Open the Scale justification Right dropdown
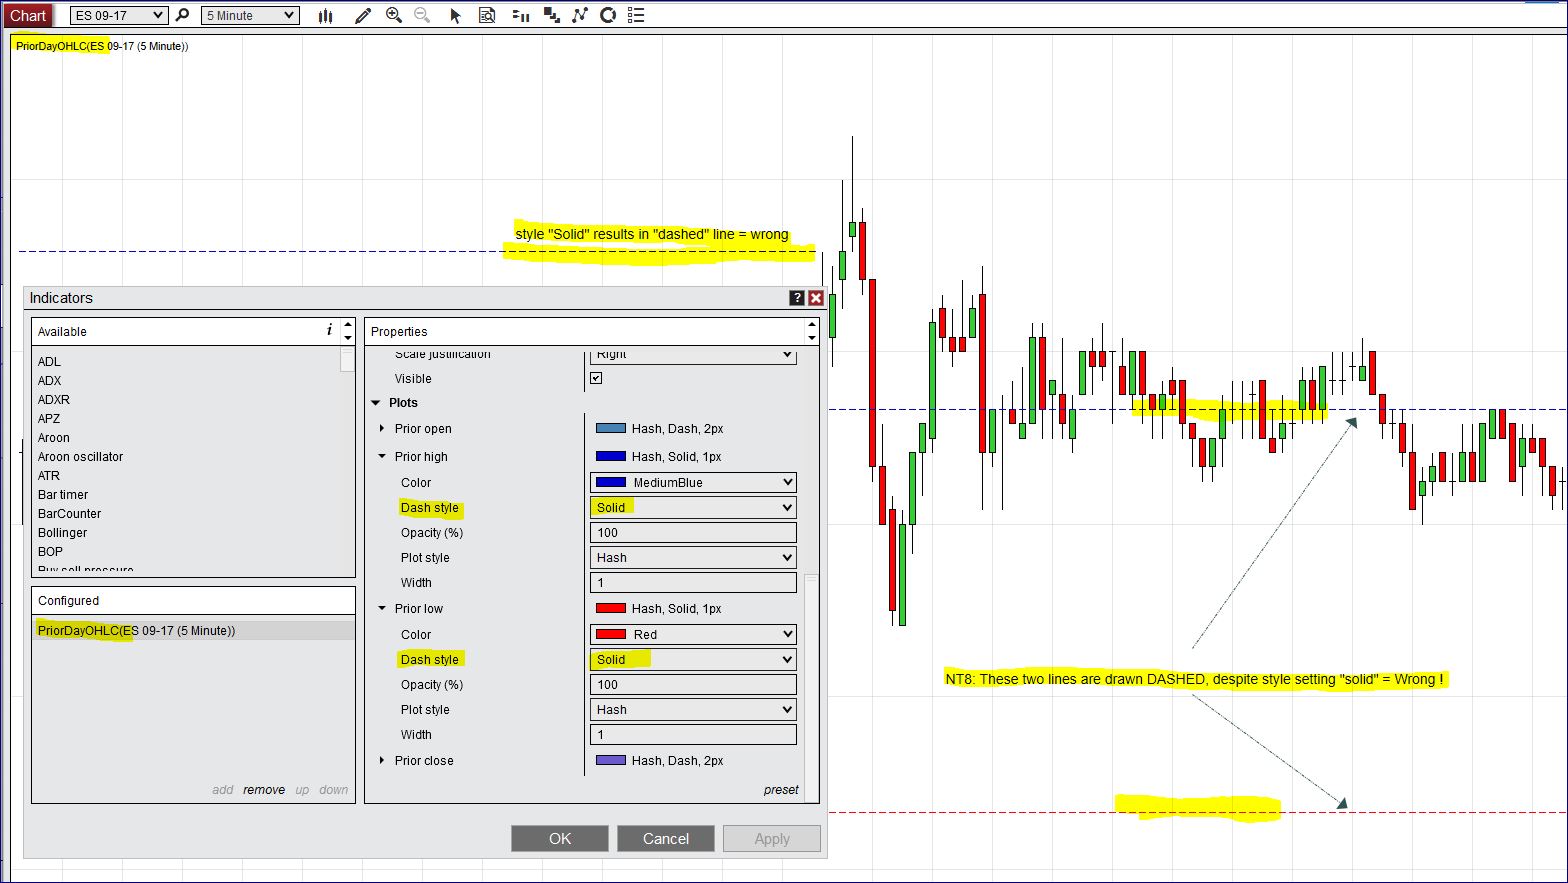1568x883 pixels. click(x=693, y=355)
